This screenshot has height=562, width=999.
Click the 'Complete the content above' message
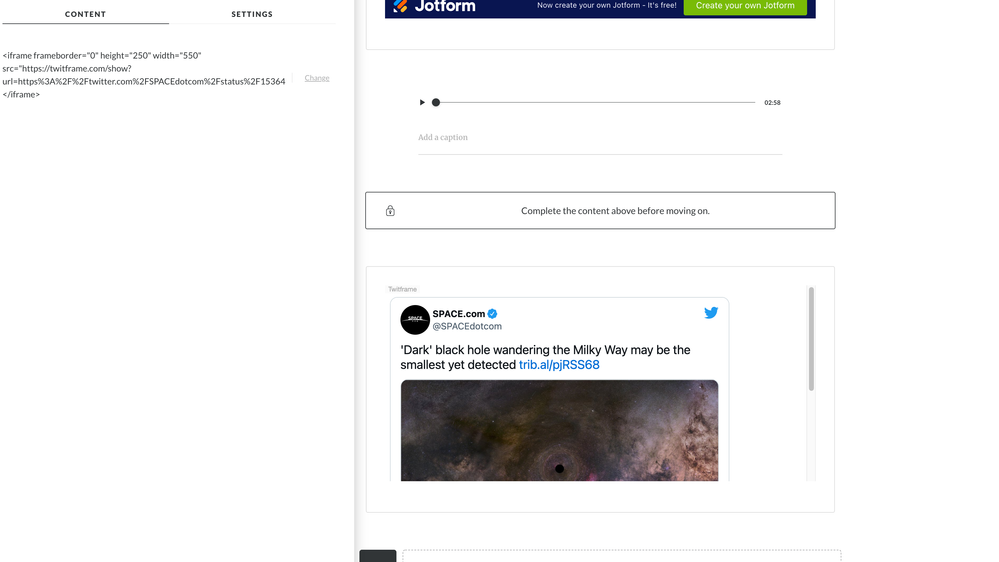[615, 211]
